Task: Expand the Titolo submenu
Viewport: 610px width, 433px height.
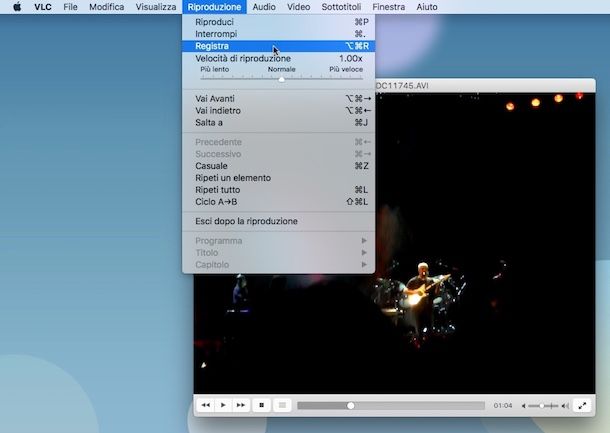Action: 279,252
